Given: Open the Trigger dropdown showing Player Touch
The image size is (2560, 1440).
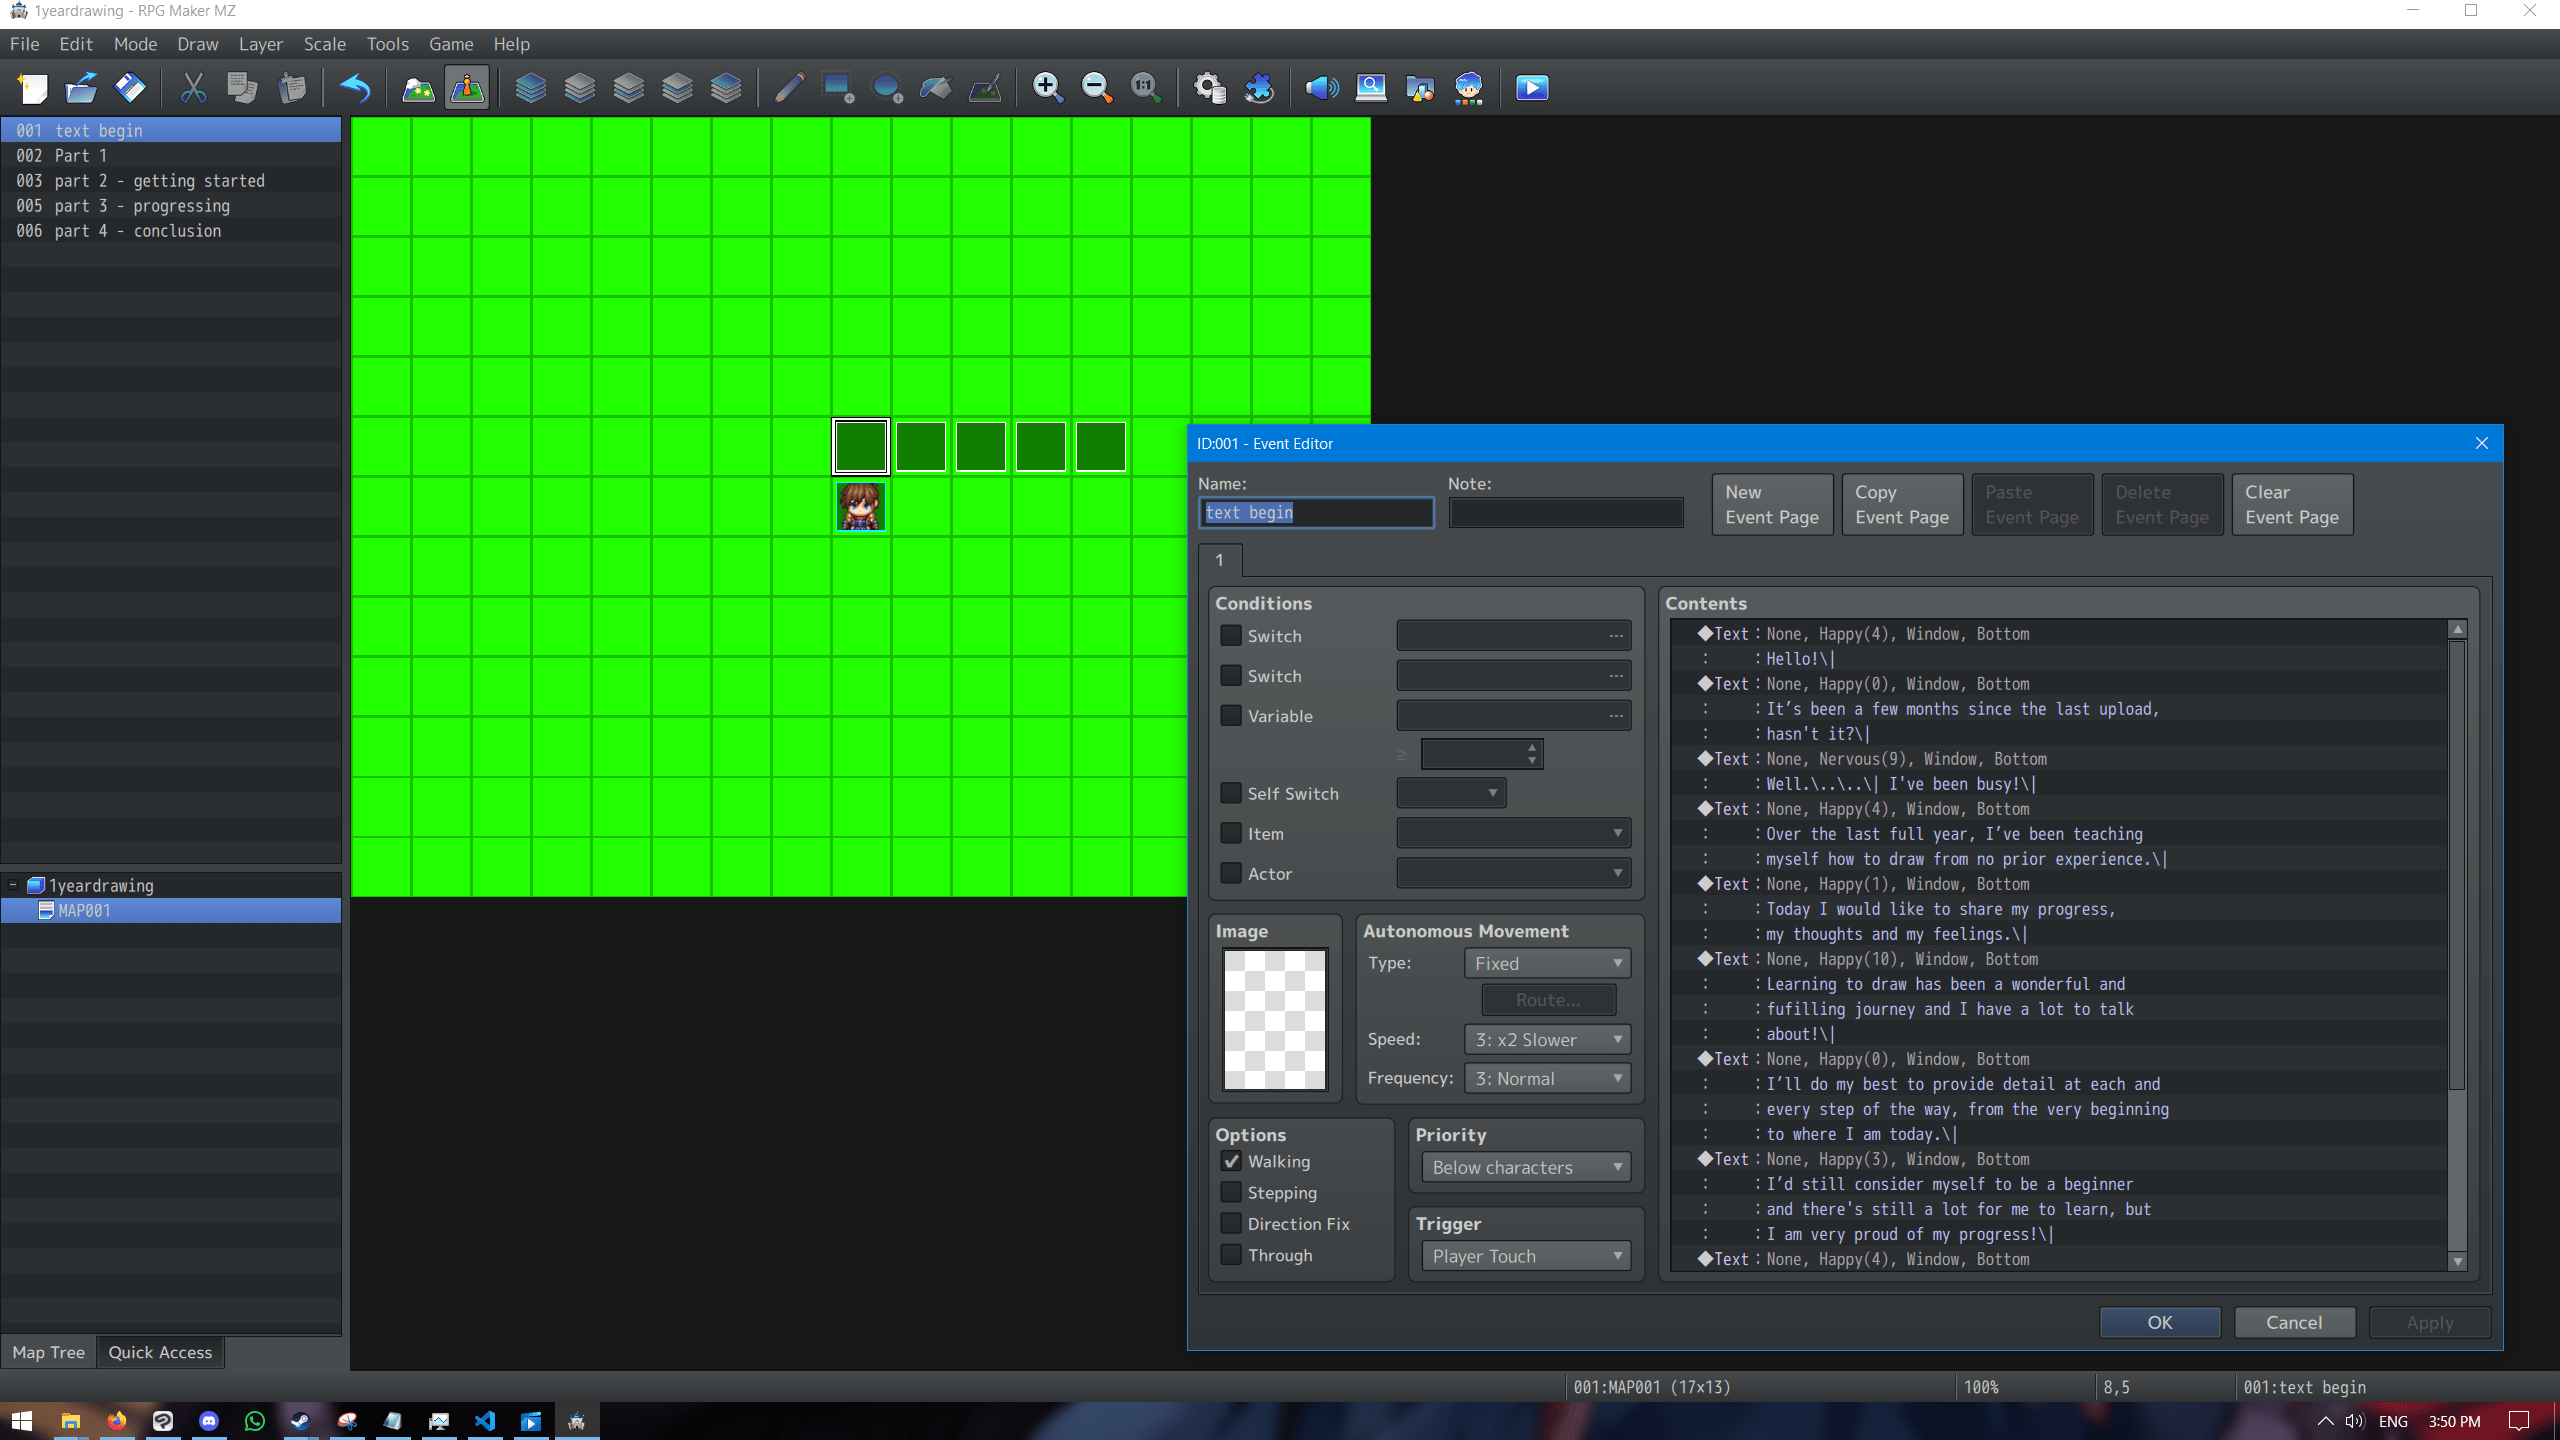Looking at the screenshot, I should click(1525, 1256).
